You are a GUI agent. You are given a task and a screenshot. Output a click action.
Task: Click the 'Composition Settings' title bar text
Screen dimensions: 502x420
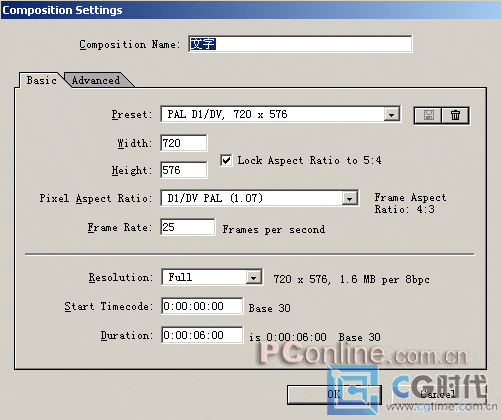click(x=62, y=10)
